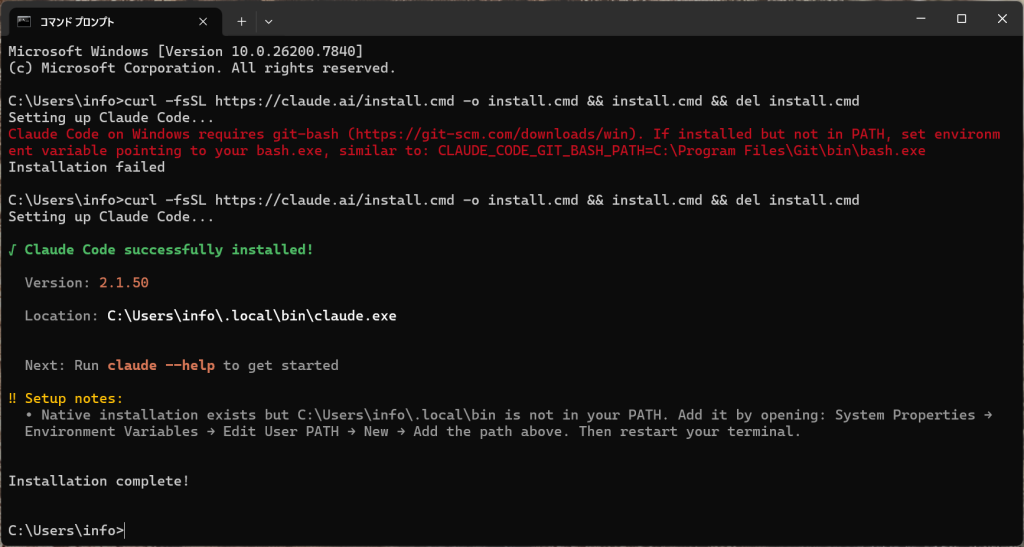The height and width of the screenshot is (547, 1024).
Task: Select the コマンド プロンプト tab
Action: click(x=90, y=20)
